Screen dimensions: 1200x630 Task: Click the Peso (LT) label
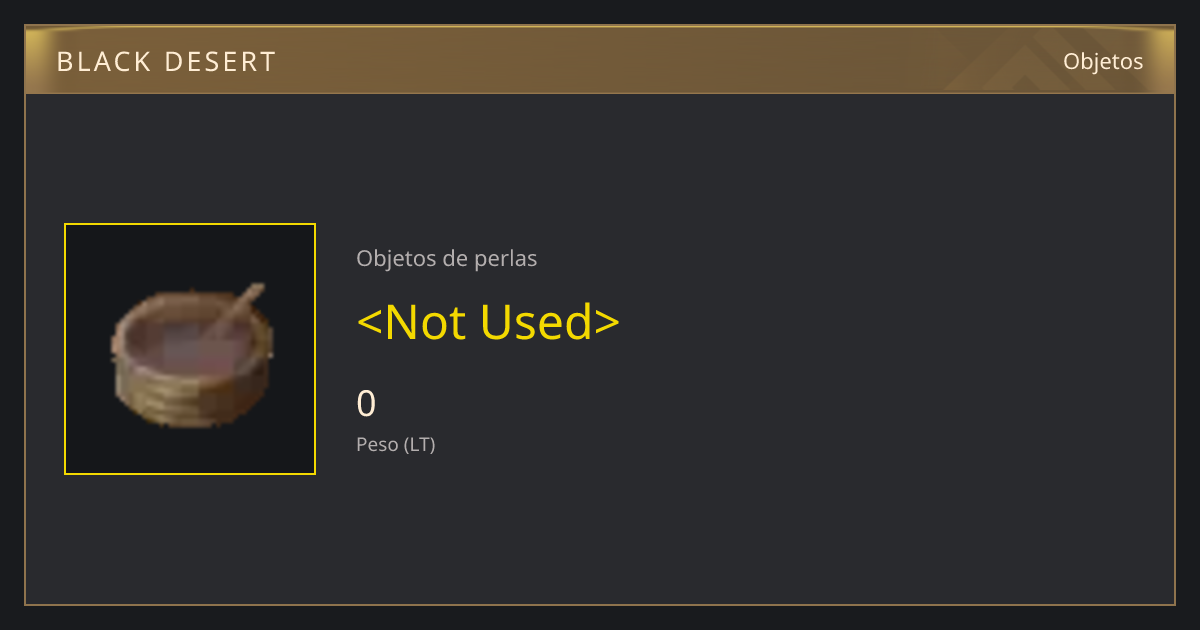[396, 445]
